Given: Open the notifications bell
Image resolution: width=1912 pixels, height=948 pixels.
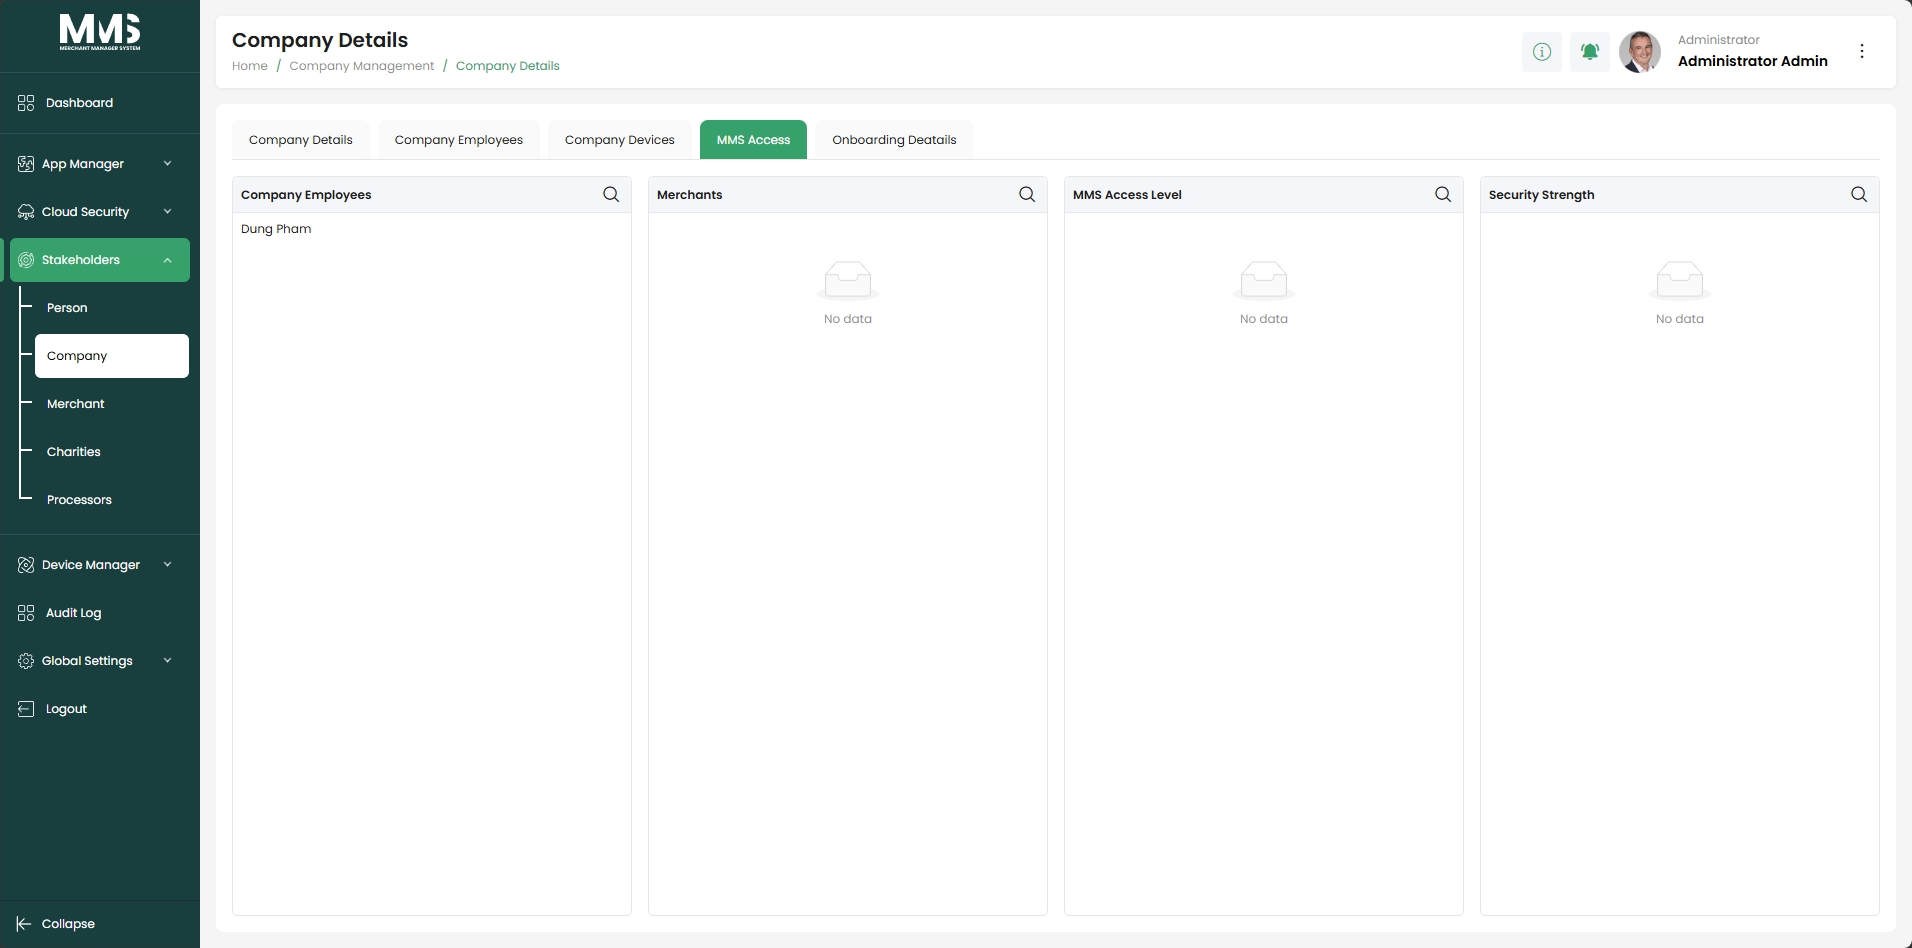Looking at the screenshot, I should [x=1590, y=52].
